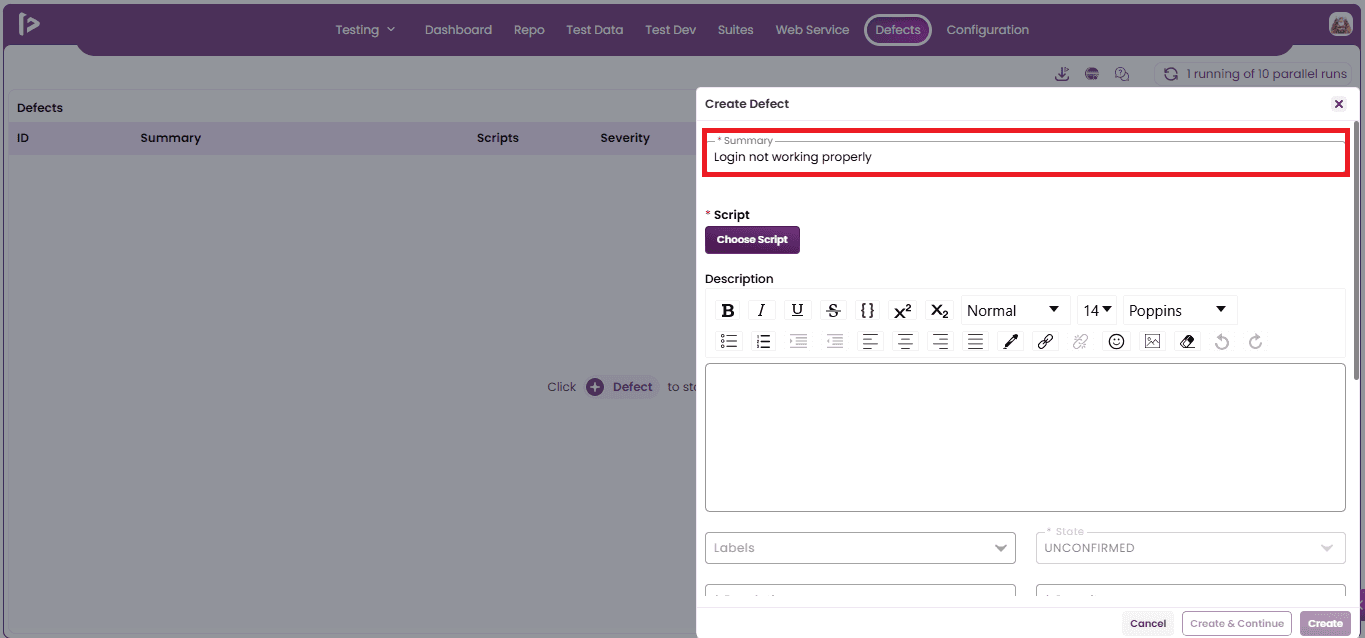Close the Create Defect panel
This screenshot has width=1365, height=638.
pyautogui.click(x=1339, y=104)
